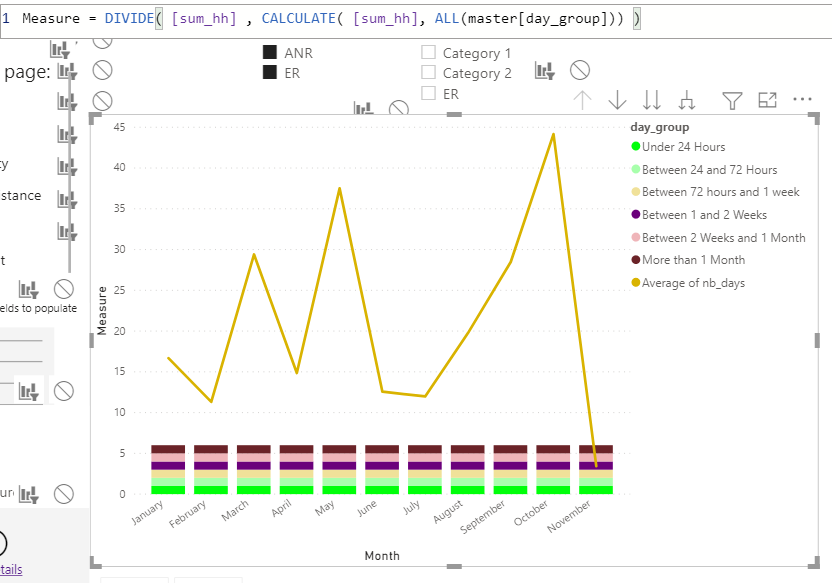
Task: Set none interaction beside Category slicer
Action: 580,70
